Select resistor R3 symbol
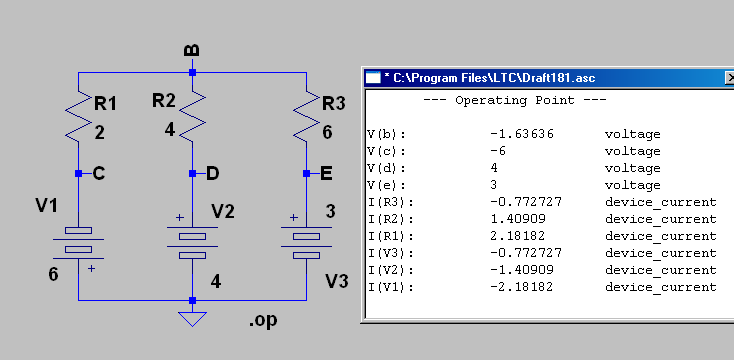The image size is (734, 360). point(307,117)
